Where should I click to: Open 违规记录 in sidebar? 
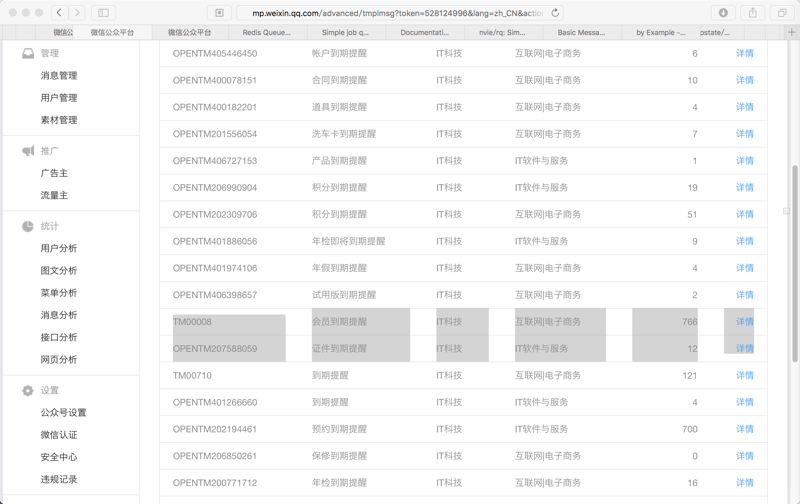tap(59, 480)
